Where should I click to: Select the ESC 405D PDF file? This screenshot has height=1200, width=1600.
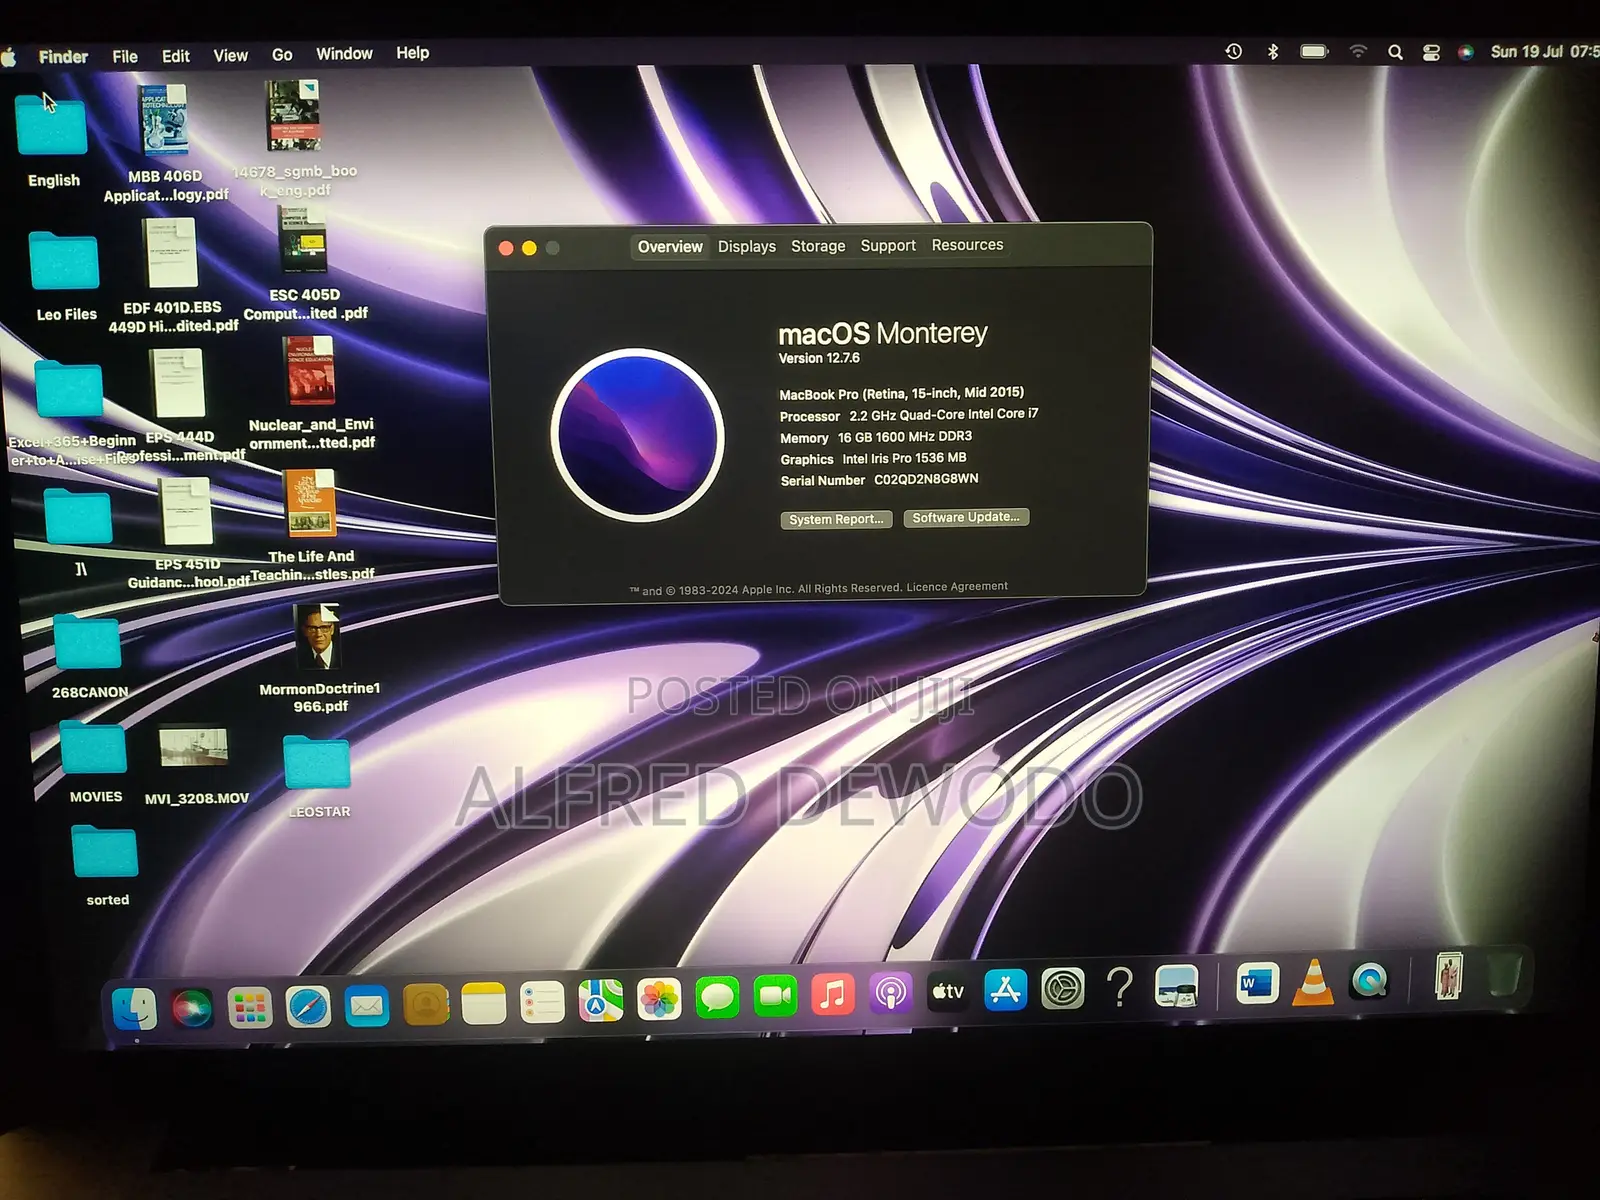coord(304,263)
